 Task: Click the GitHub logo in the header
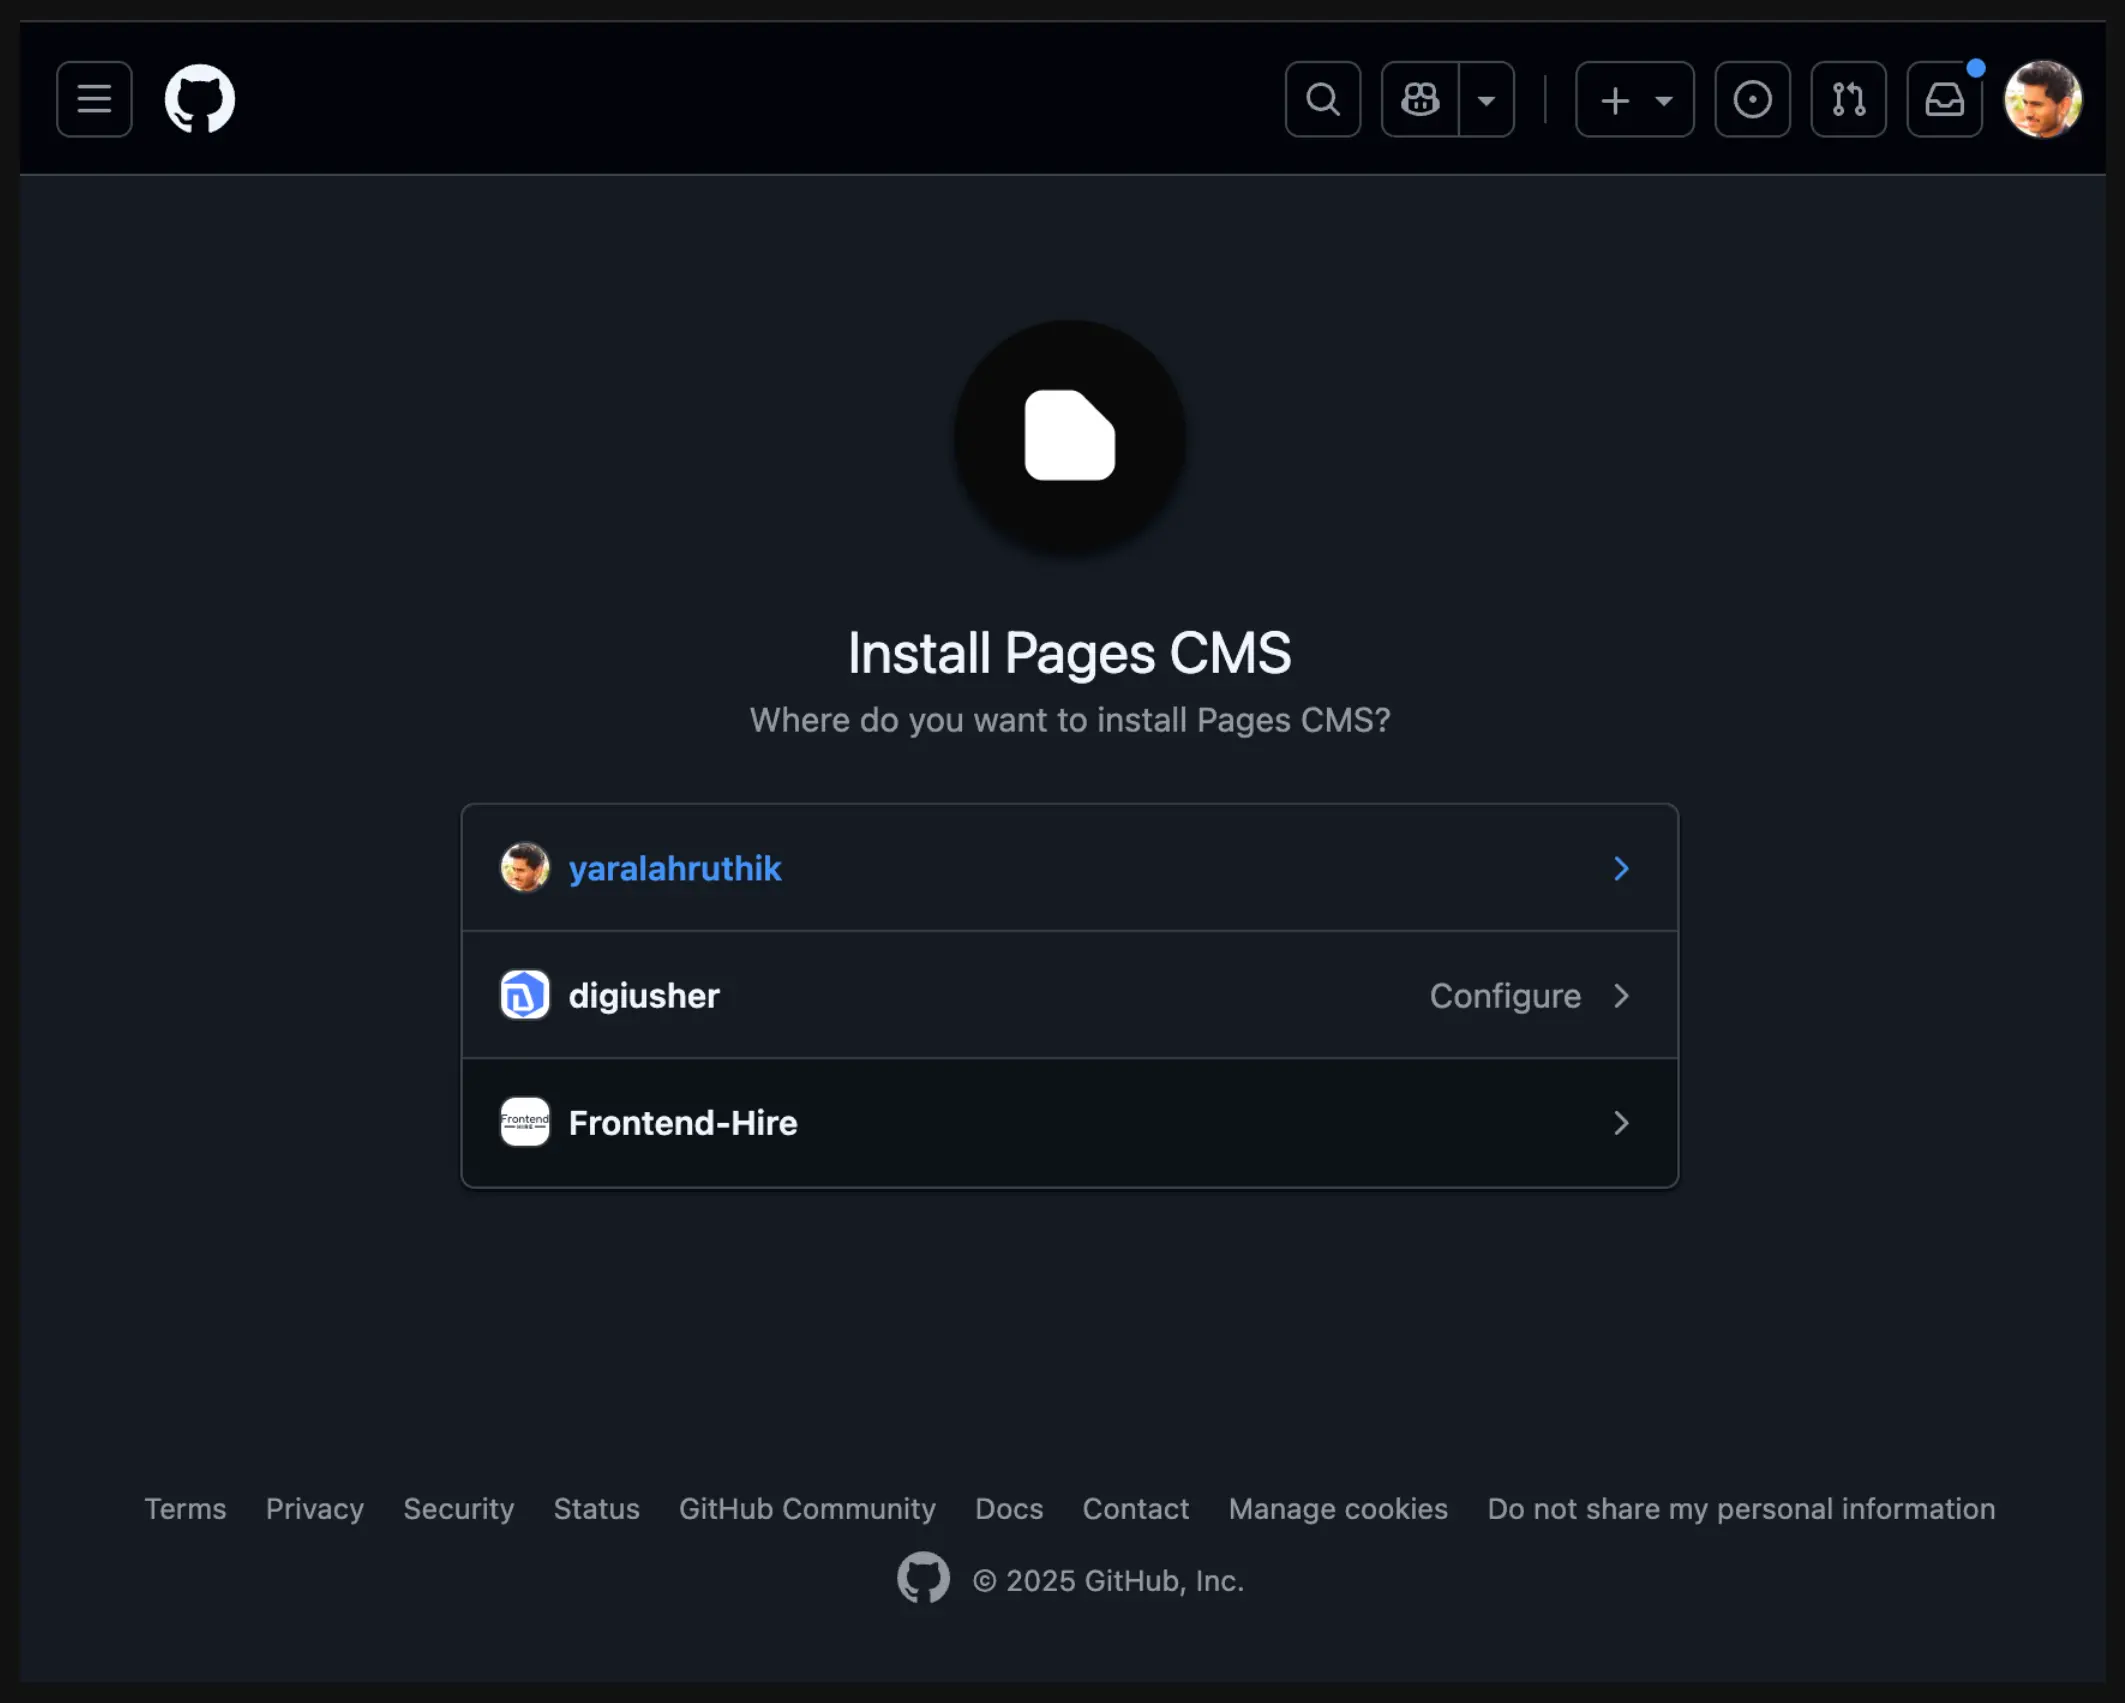click(x=199, y=98)
